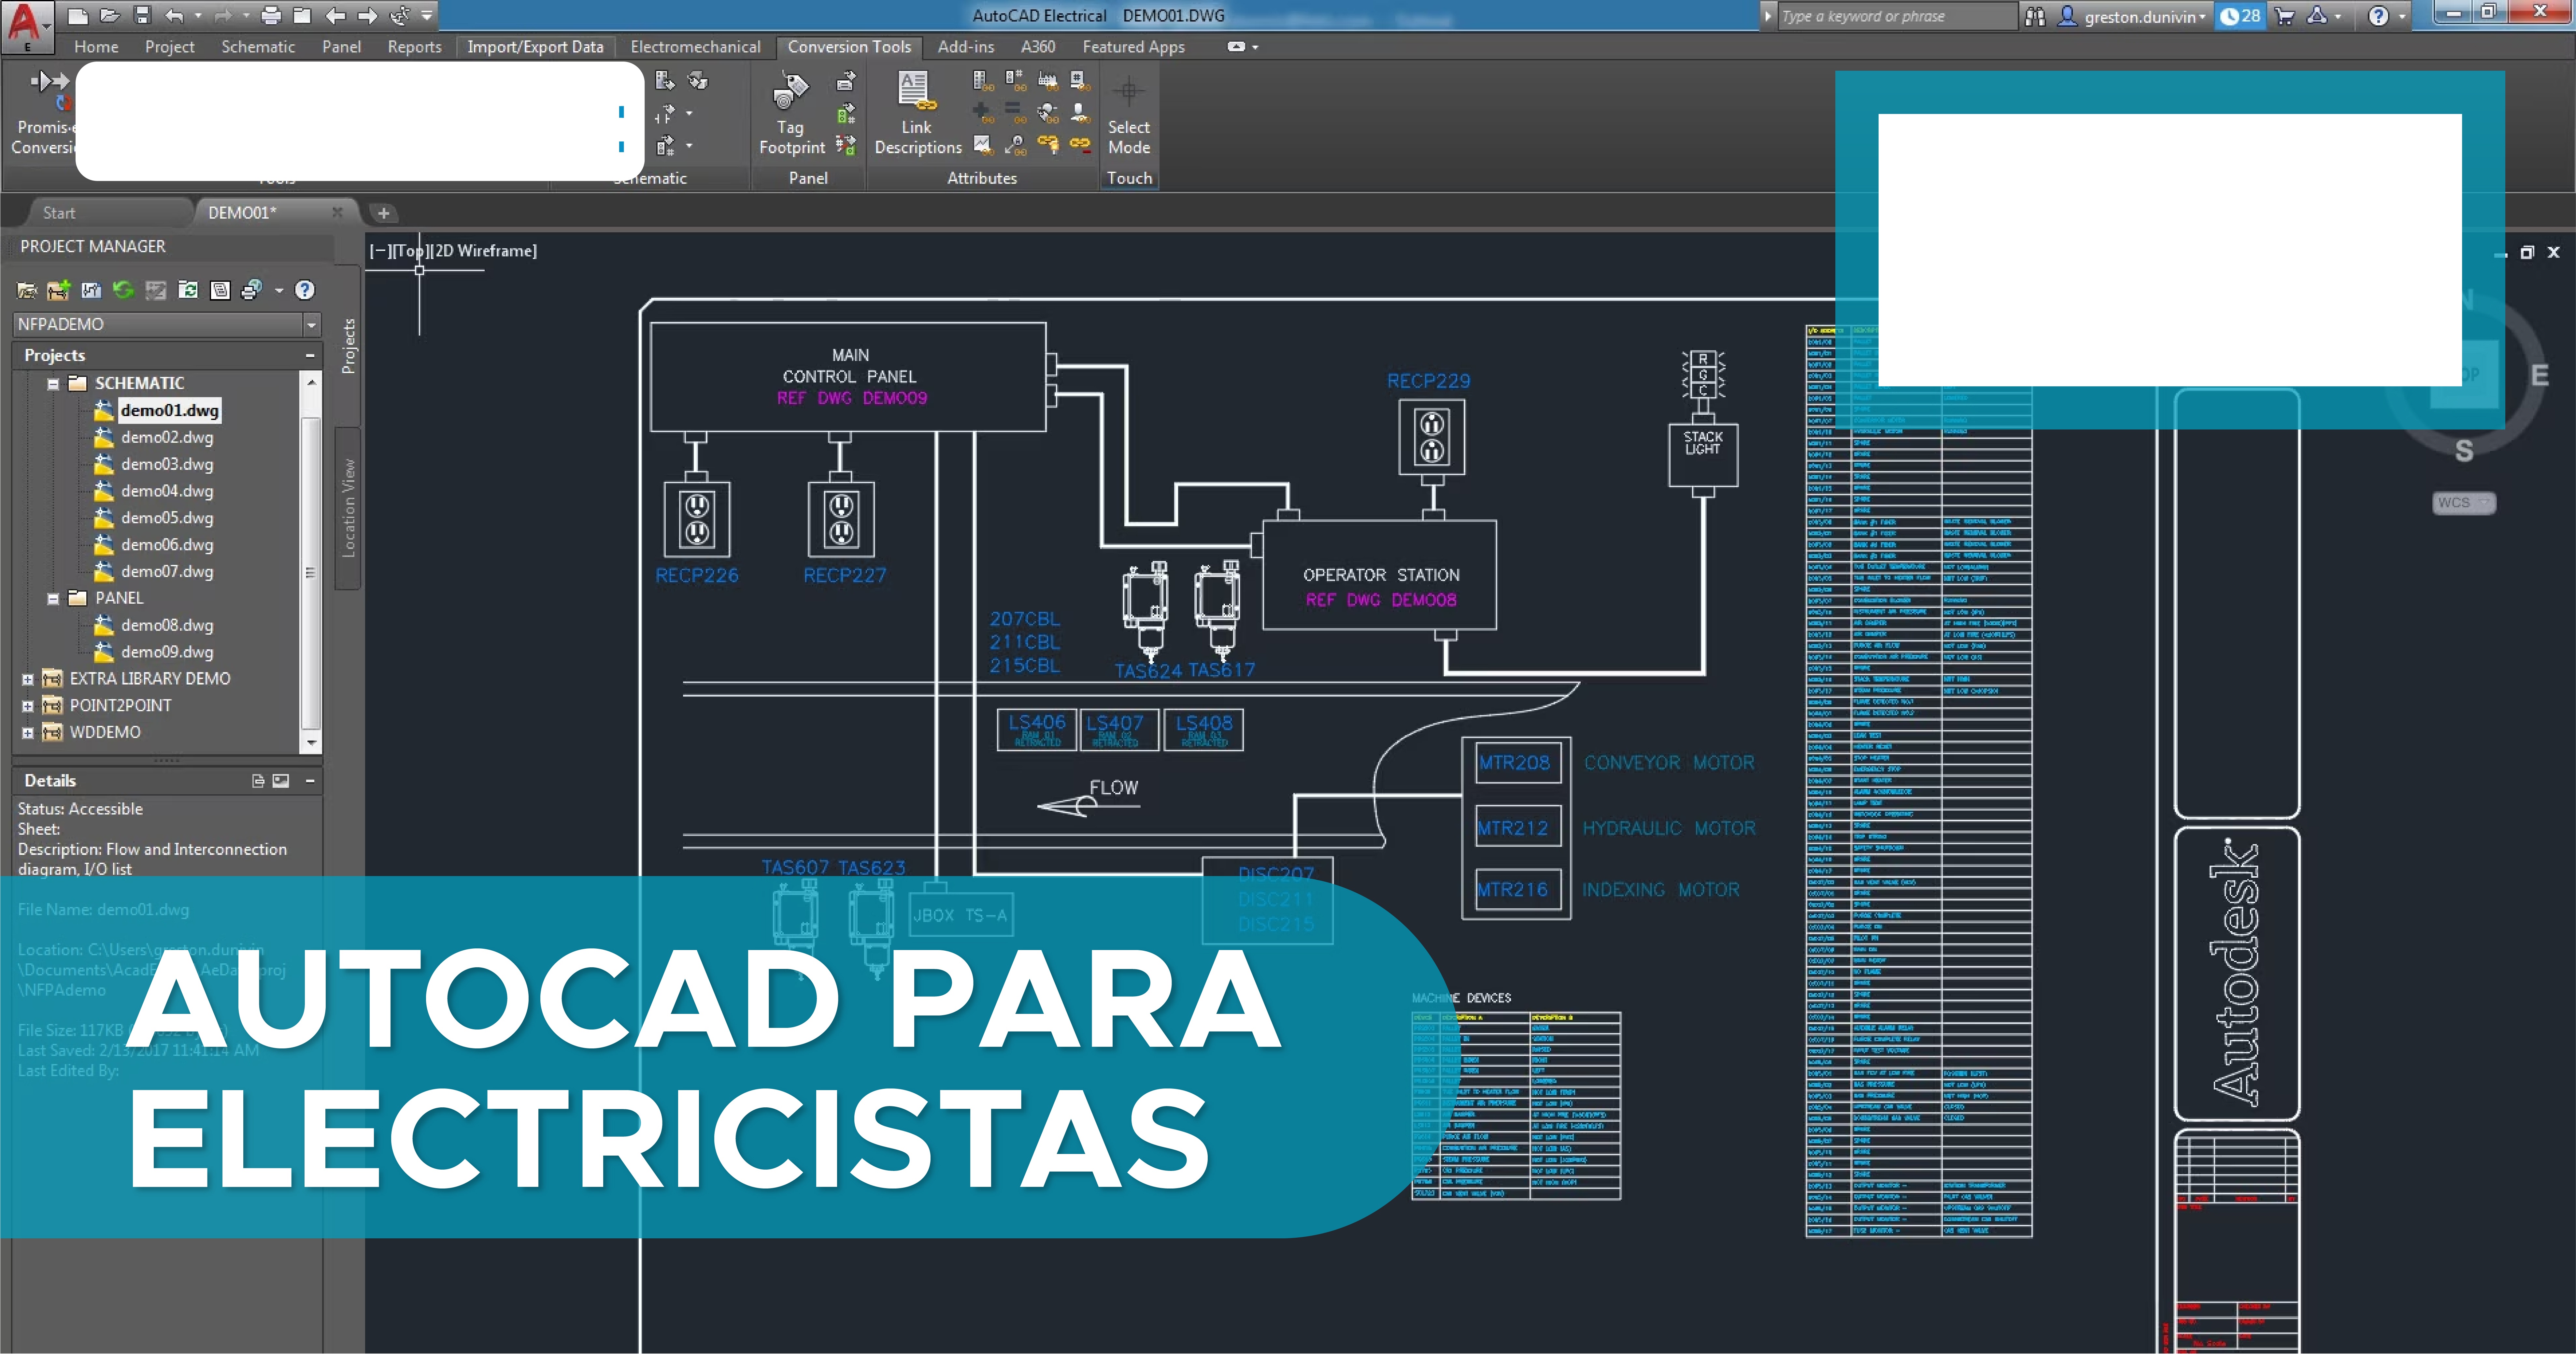This screenshot has height=1354, width=2576.
Task: Open the Undo history dropdown arrow
Action: coord(198,16)
